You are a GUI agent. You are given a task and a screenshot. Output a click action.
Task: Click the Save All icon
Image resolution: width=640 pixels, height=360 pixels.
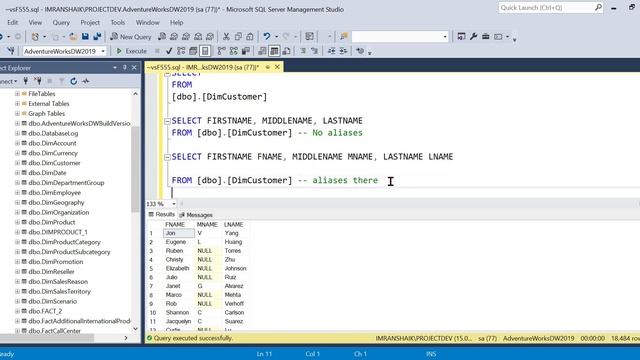(x=97, y=37)
